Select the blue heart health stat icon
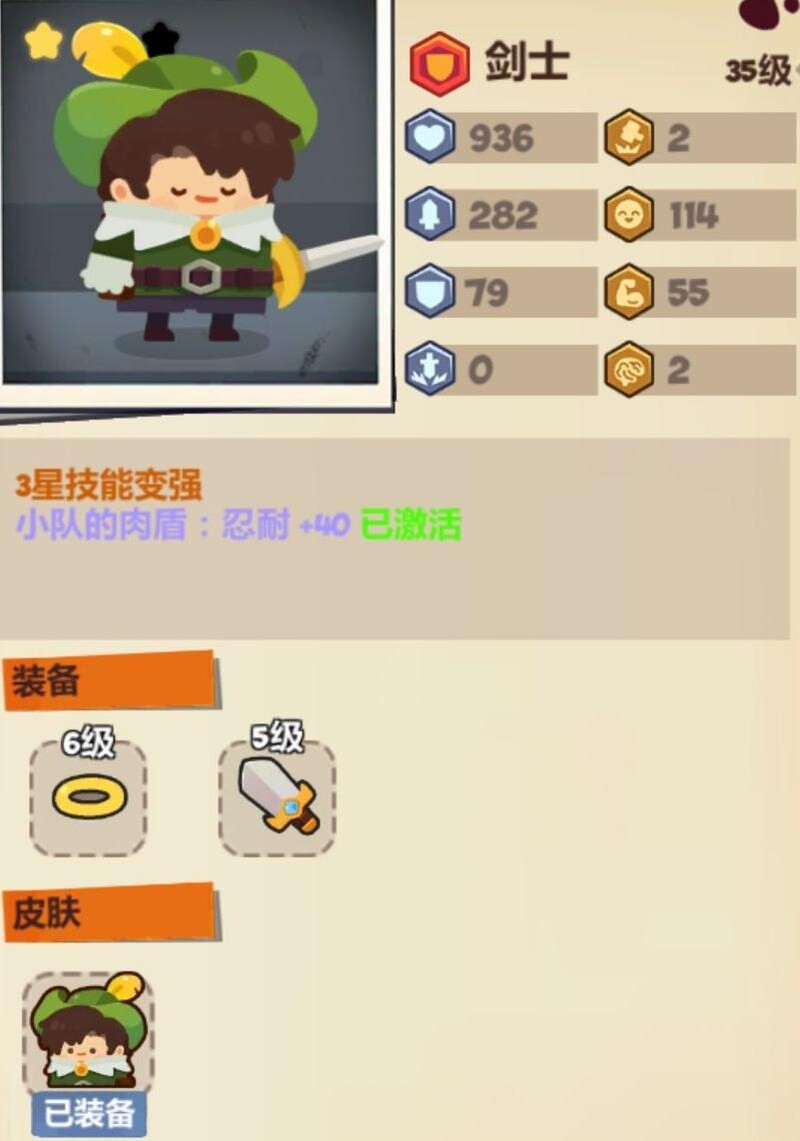 click(430, 136)
